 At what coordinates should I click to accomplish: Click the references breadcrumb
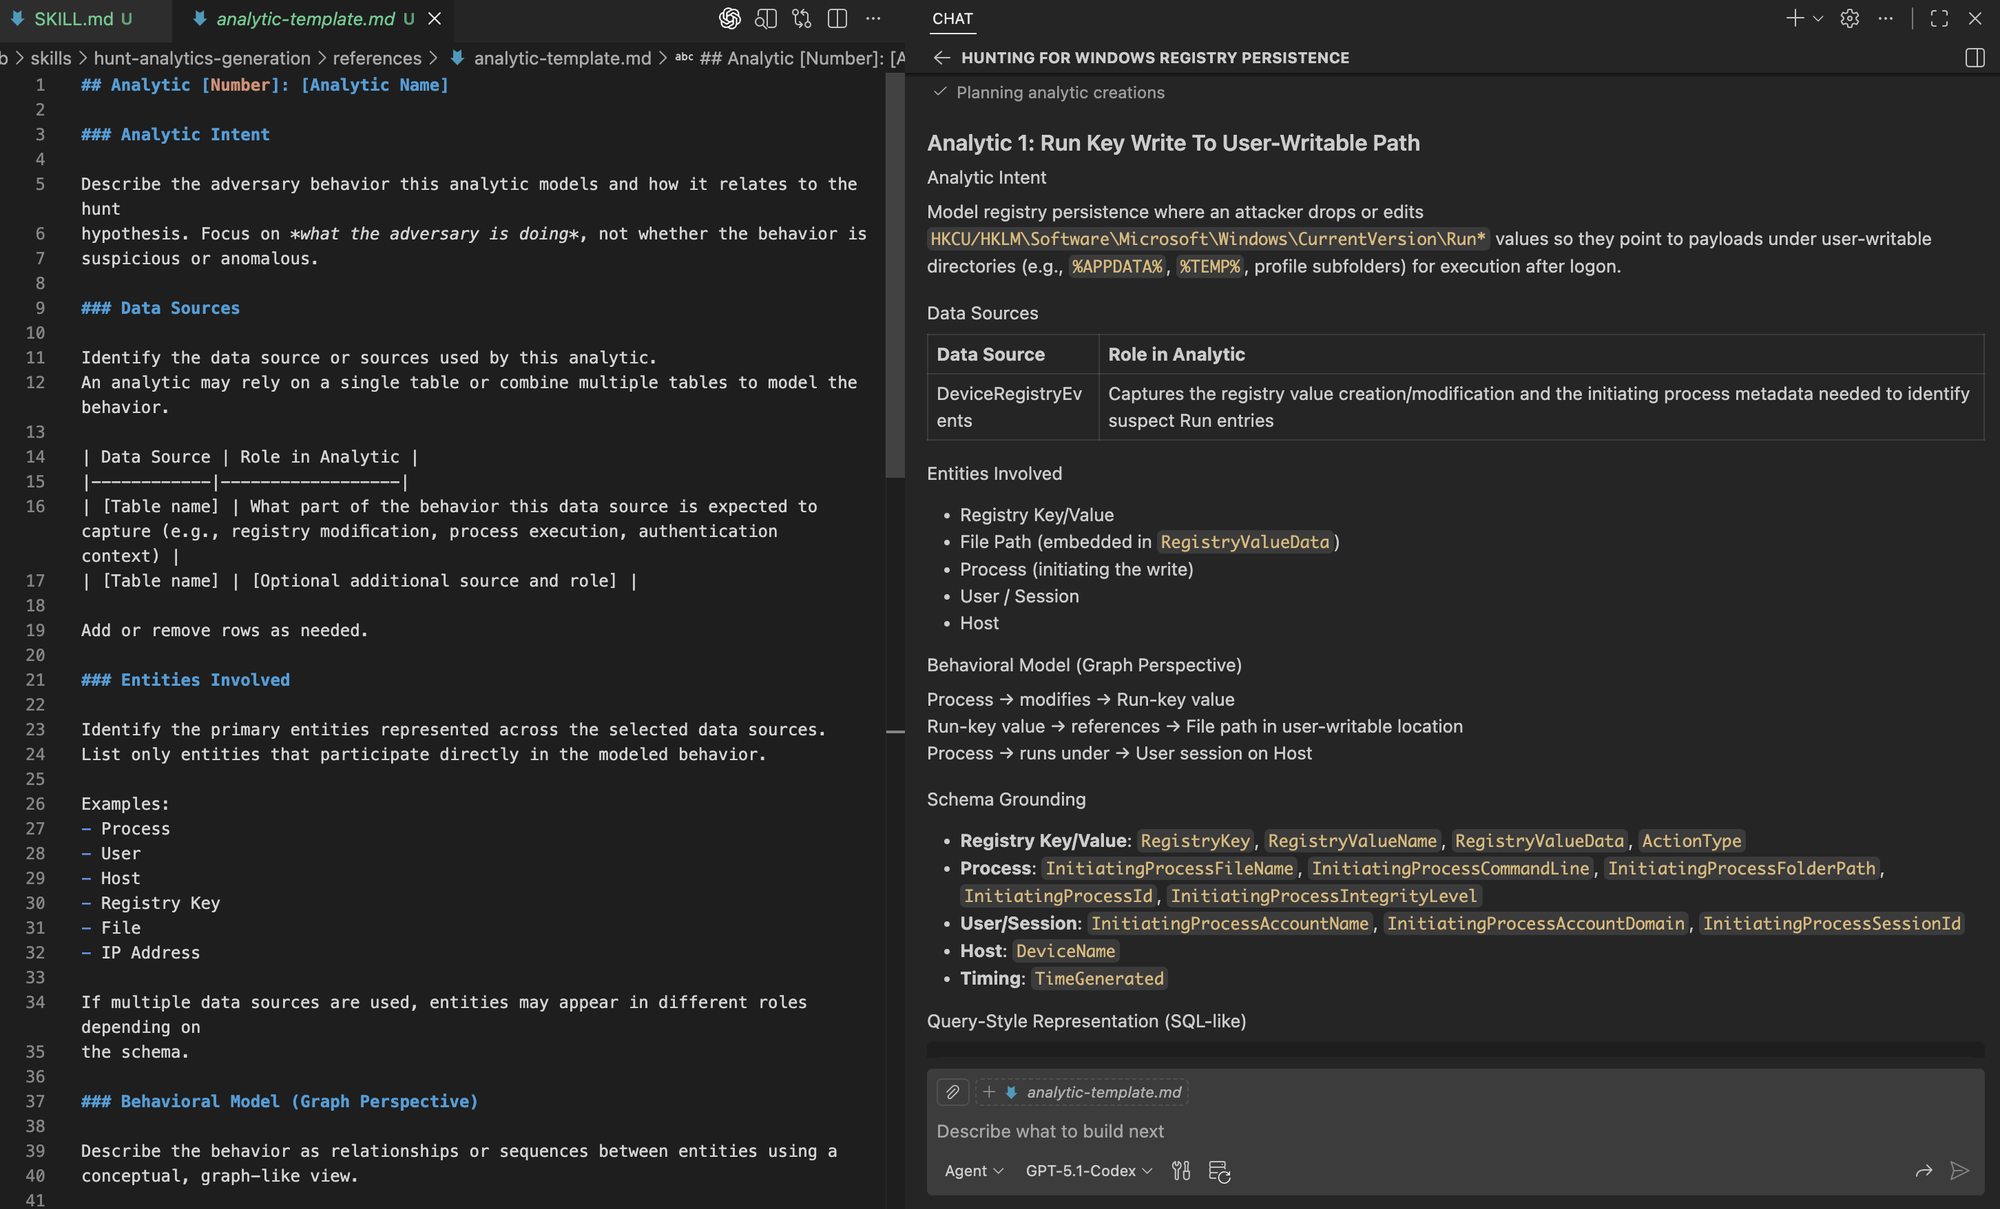(377, 58)
